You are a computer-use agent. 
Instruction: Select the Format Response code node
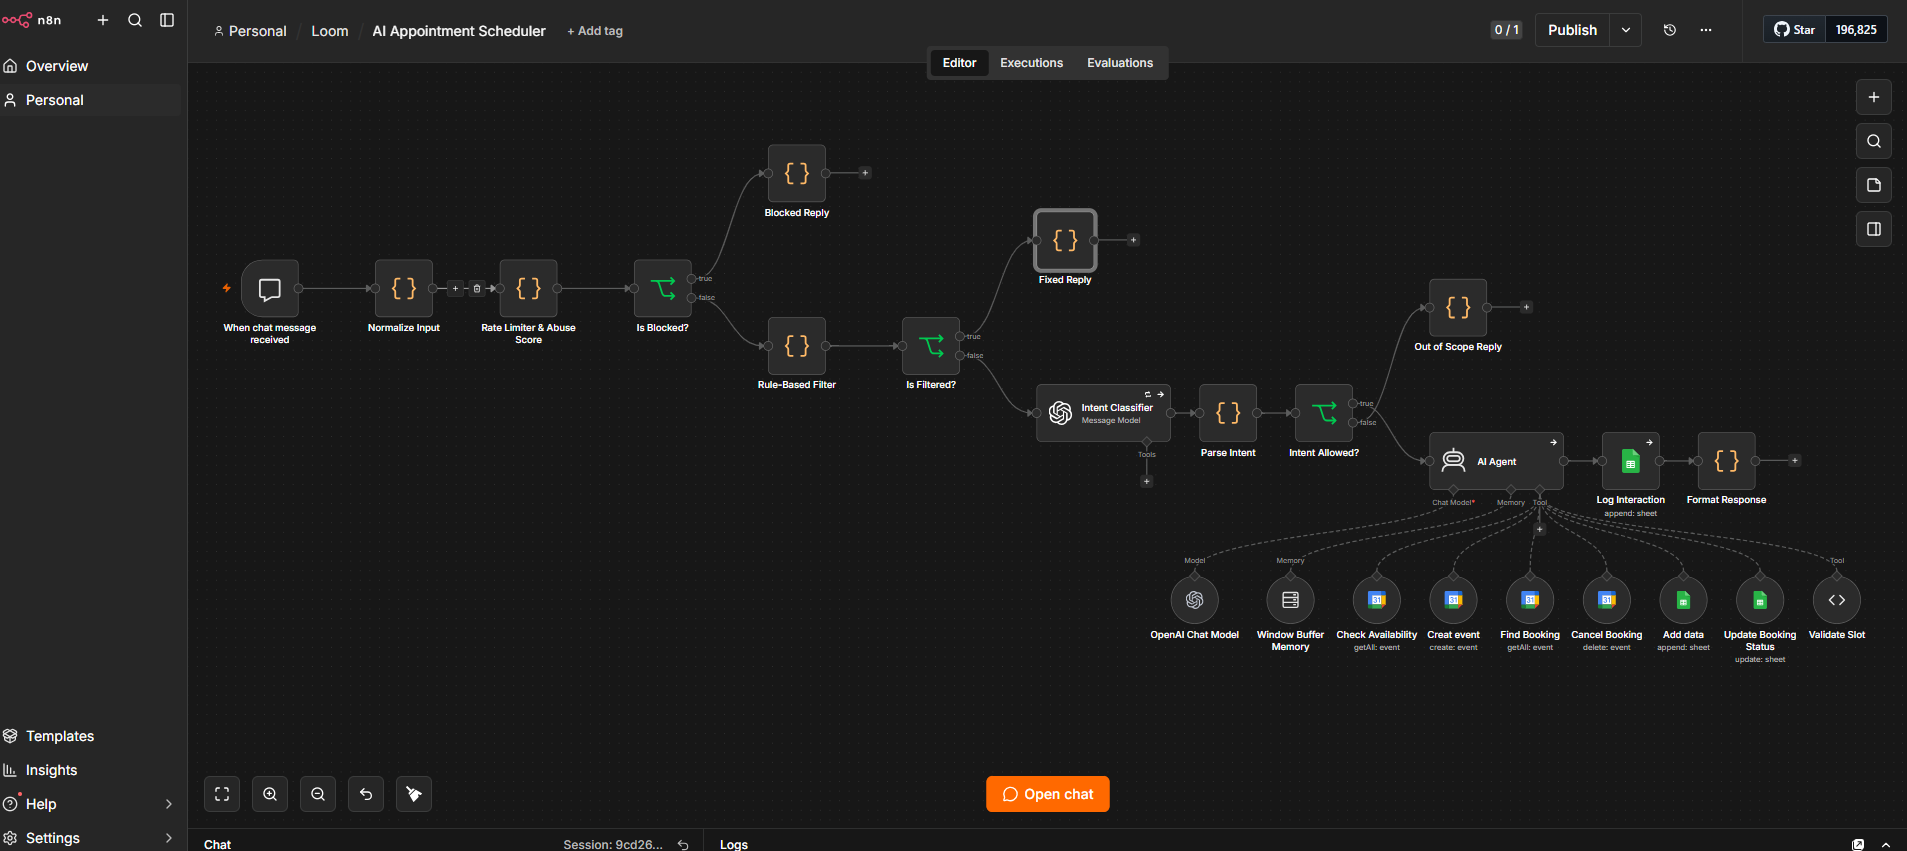(1727, 461)
